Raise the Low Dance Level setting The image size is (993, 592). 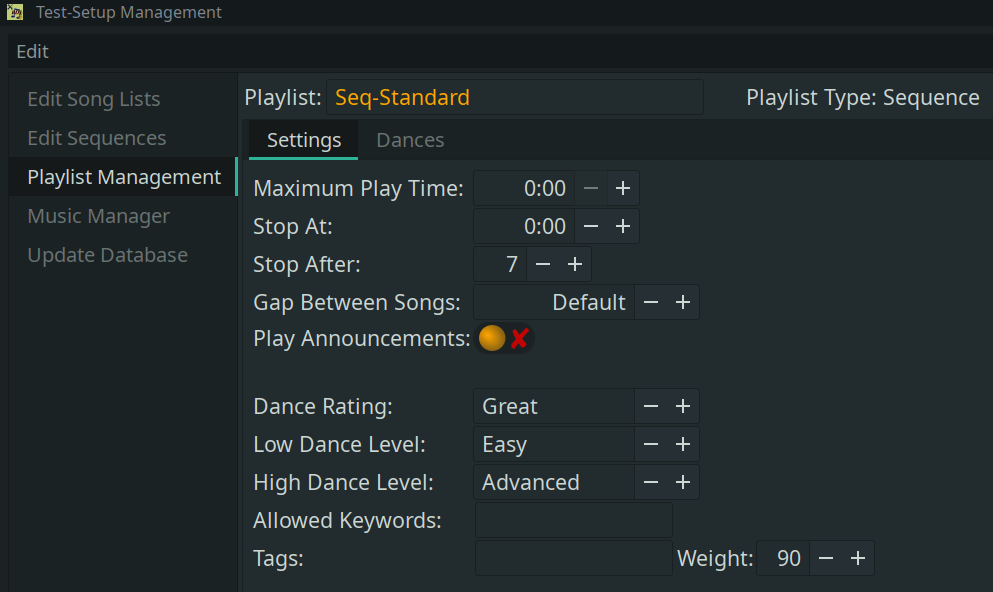[x=683, y=444]
